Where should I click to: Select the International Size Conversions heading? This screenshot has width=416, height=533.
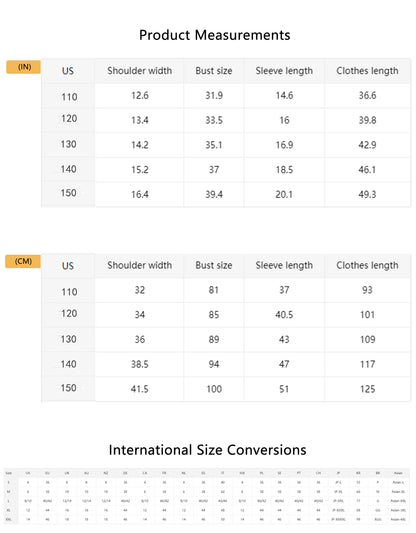207,450
